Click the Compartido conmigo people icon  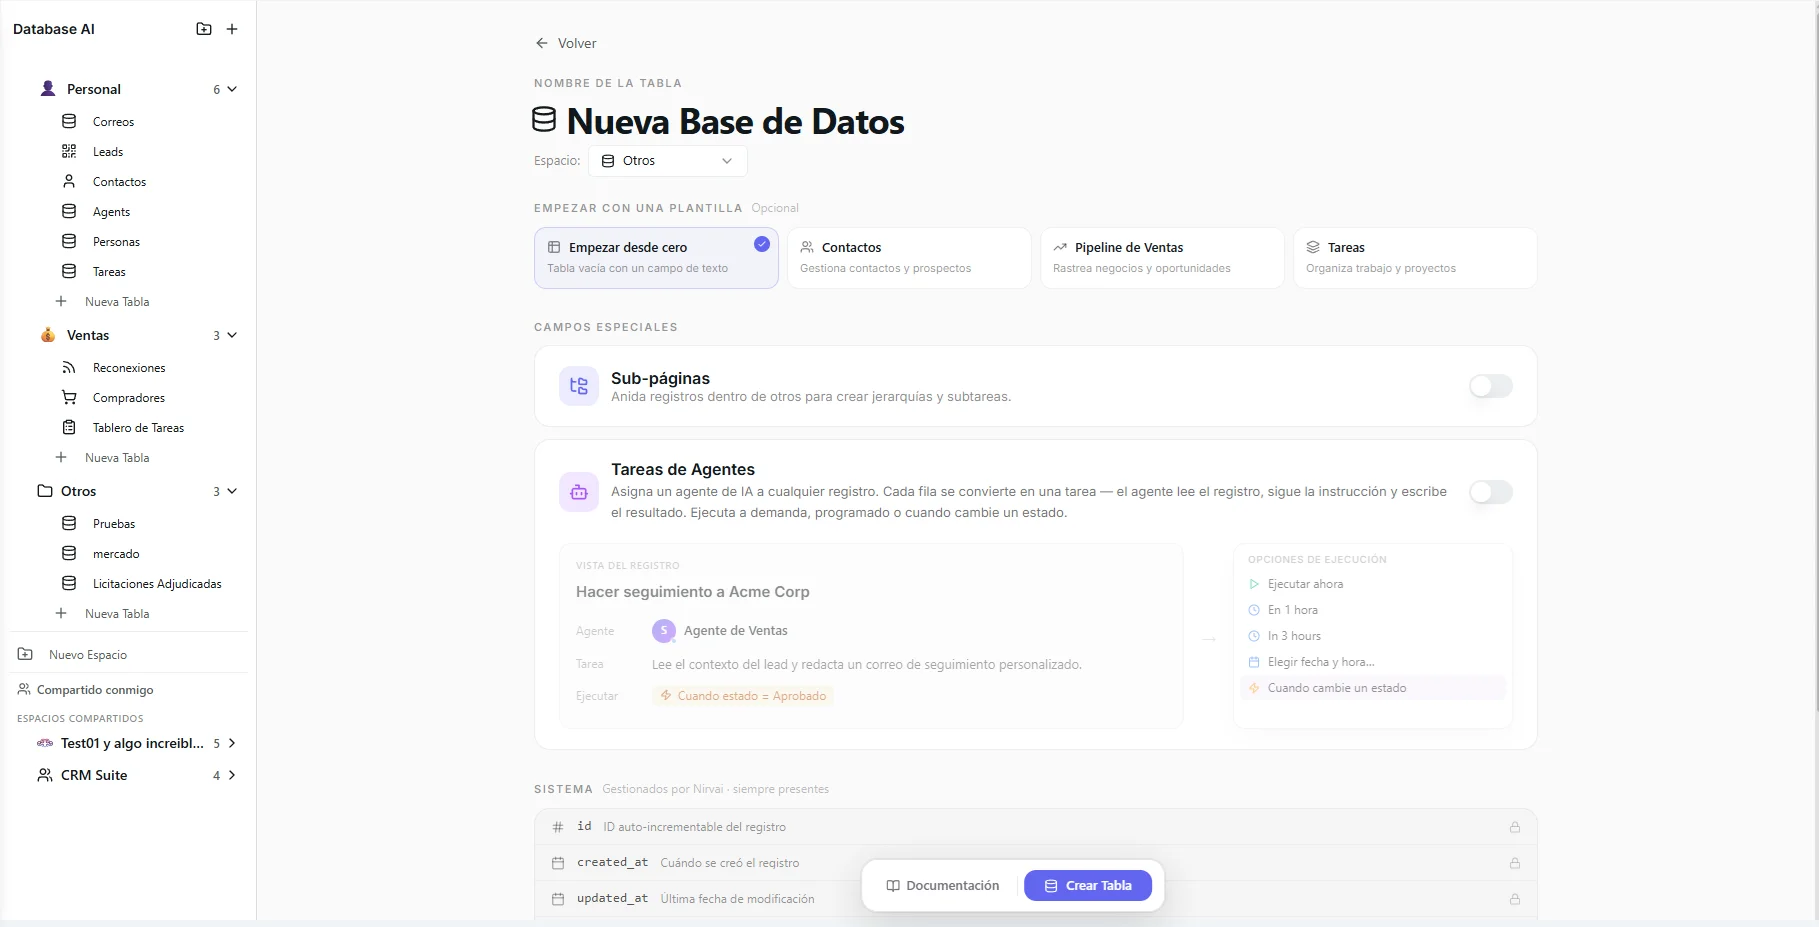(24, 689)
